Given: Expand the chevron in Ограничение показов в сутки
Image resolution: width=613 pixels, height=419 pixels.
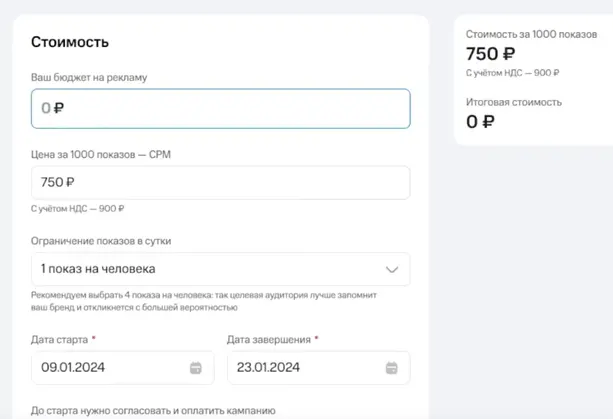Looking at the screenshot, I should point(392,269).
